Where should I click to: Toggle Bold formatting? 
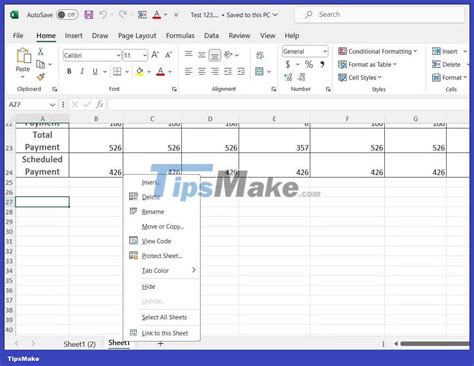(69, 71)
